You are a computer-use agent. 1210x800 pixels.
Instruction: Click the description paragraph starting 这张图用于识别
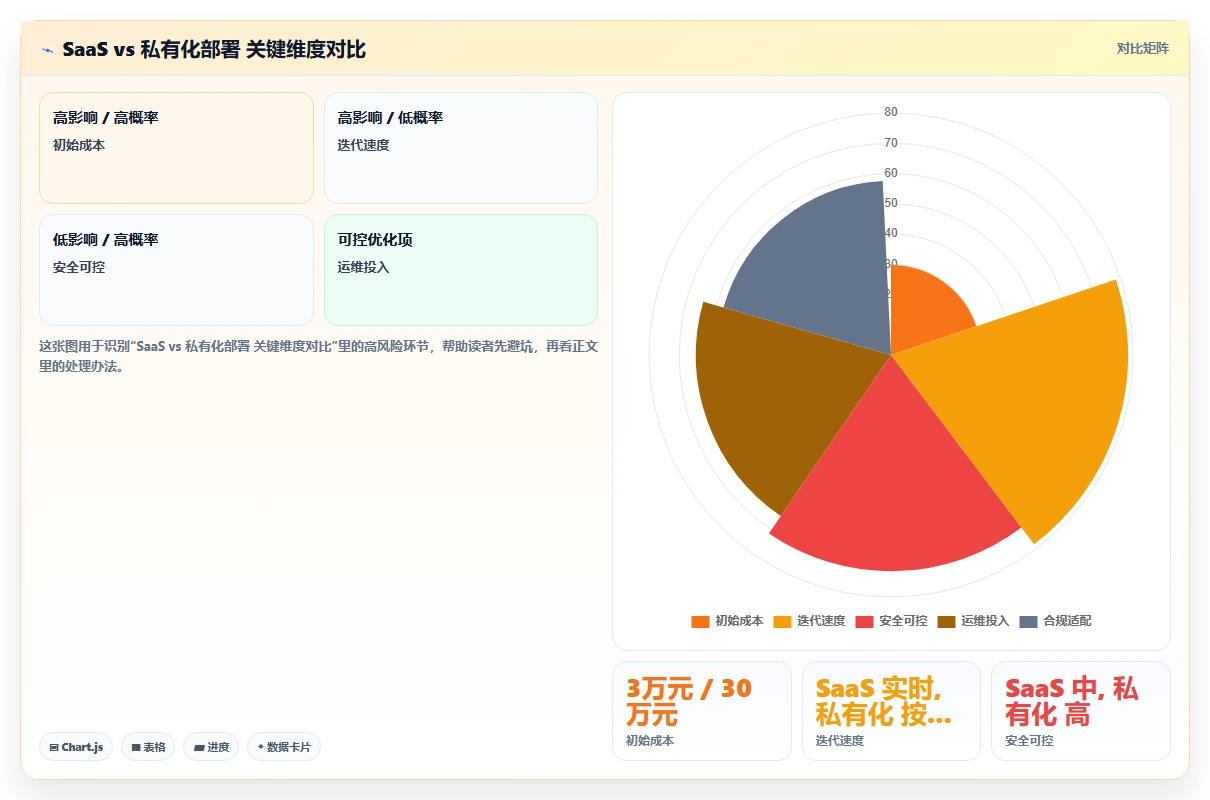(x=318, y=356)
